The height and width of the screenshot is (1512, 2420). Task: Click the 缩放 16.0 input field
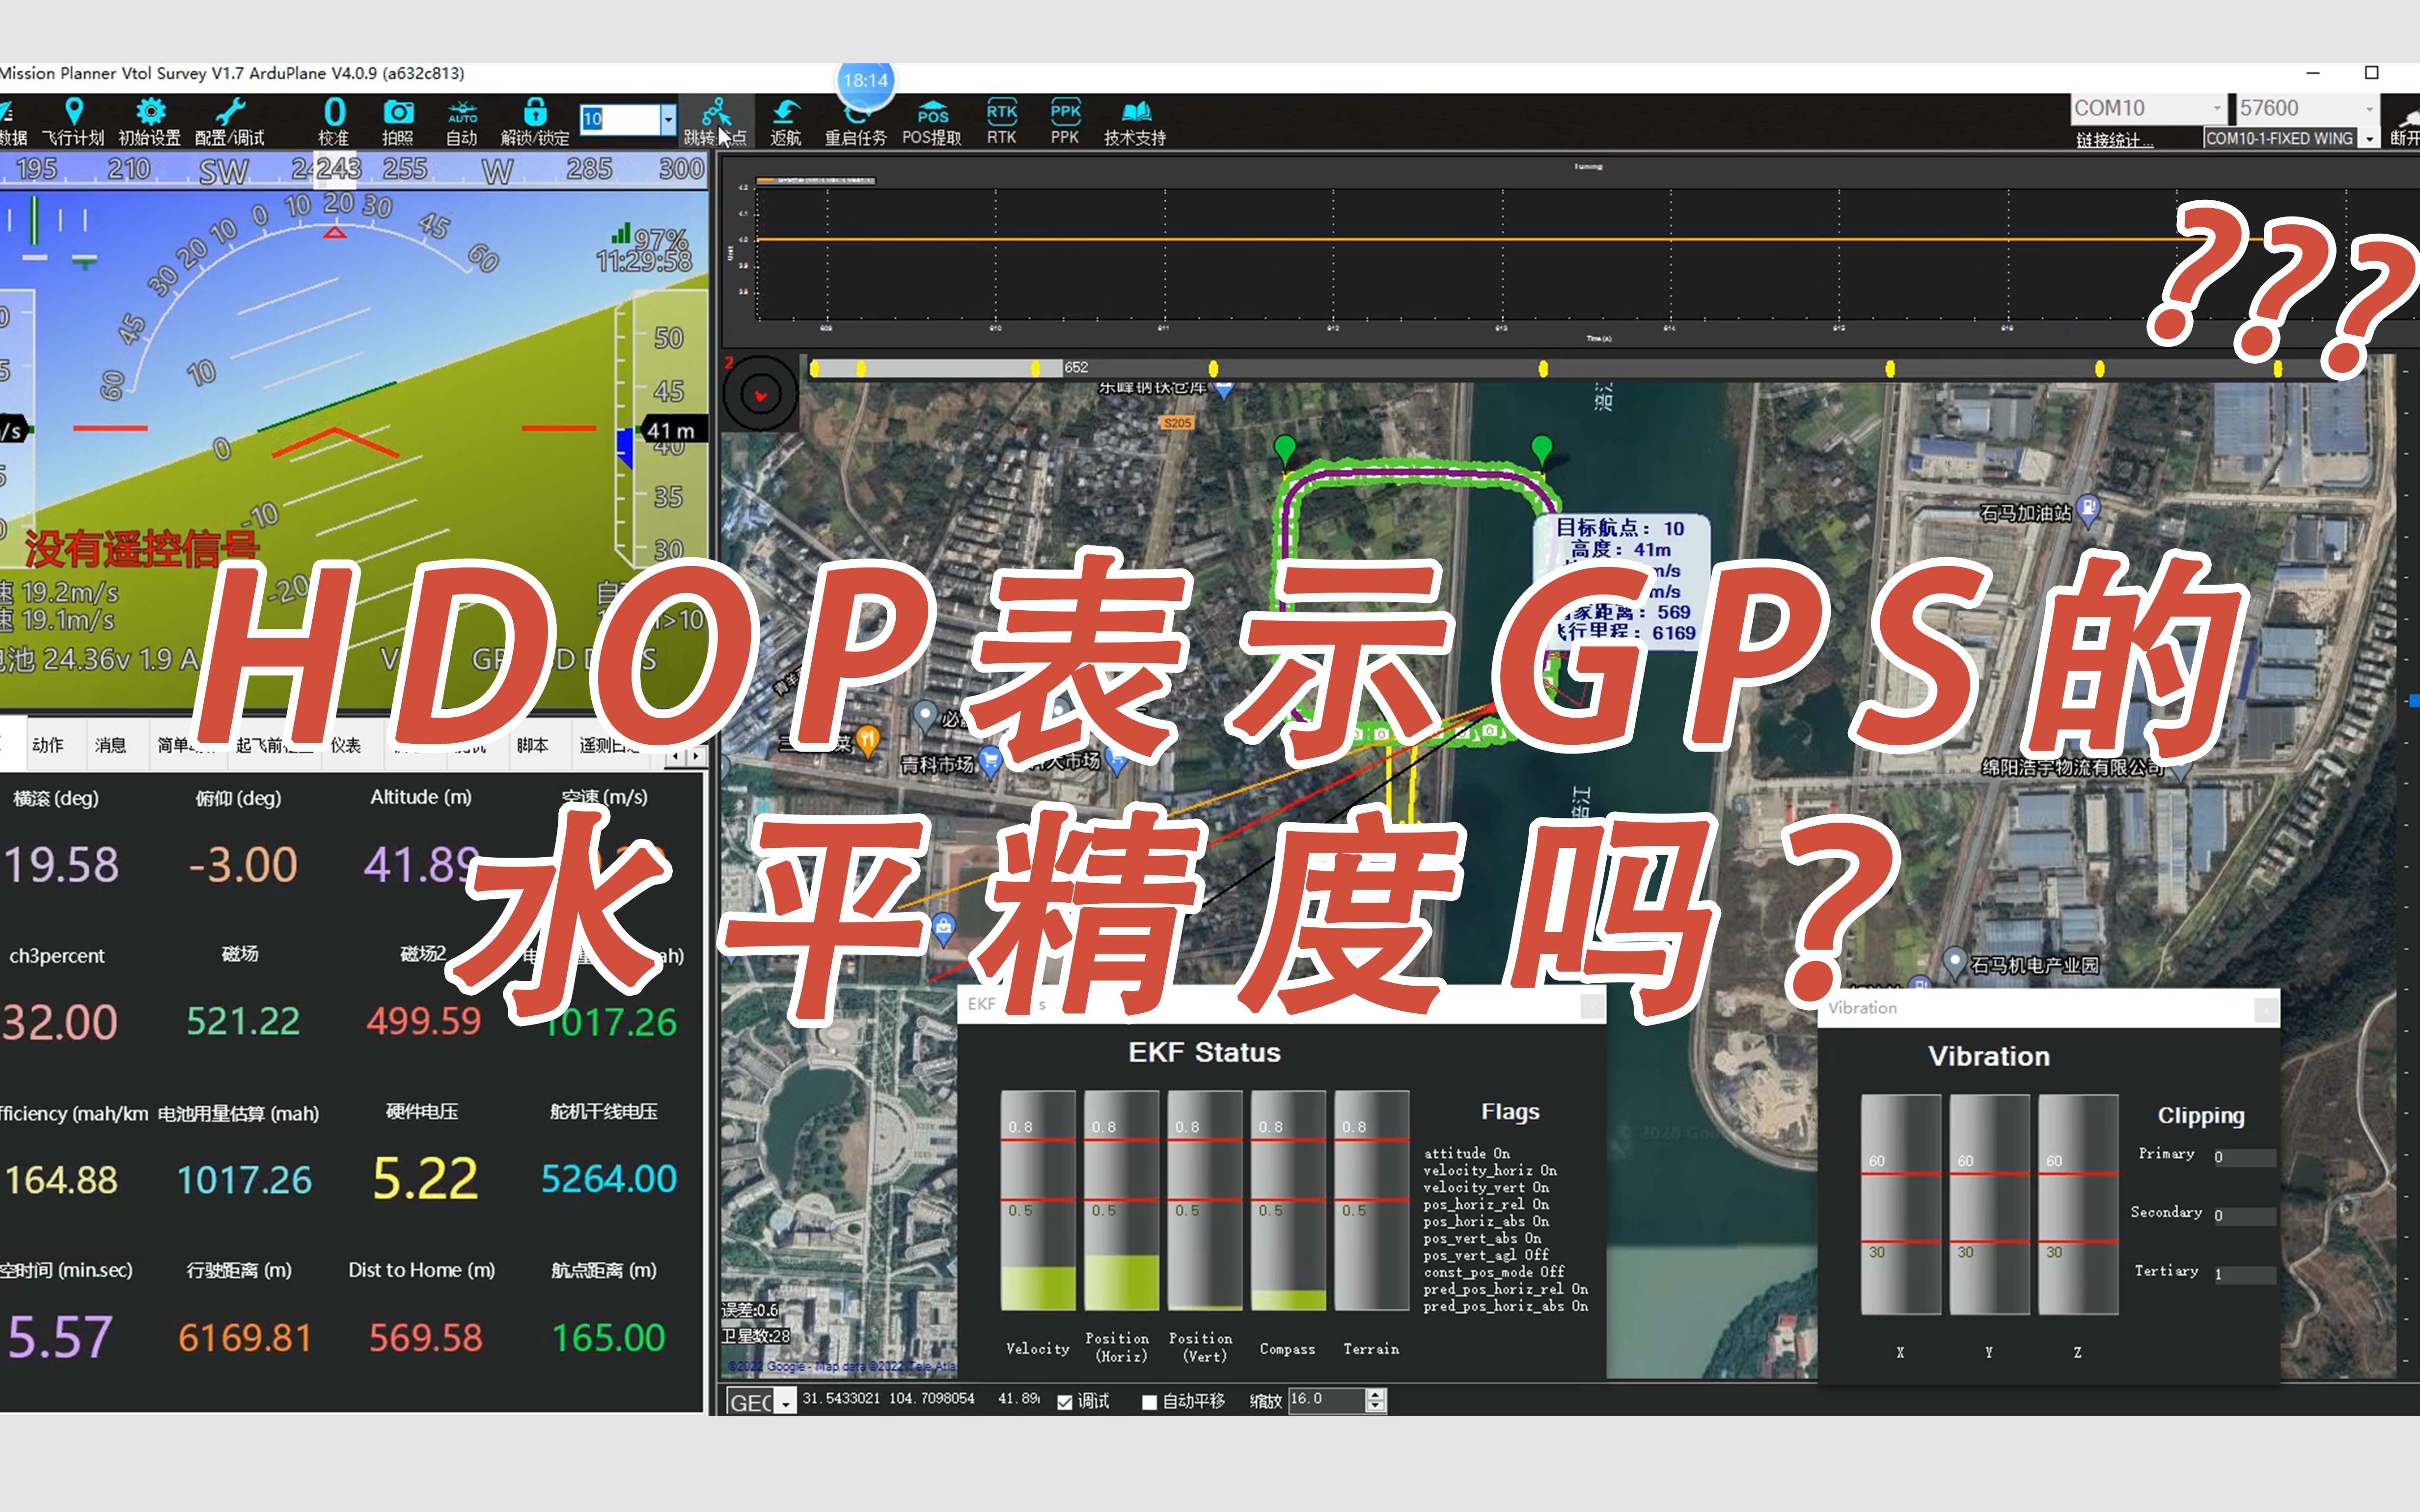point(1327,1400)
